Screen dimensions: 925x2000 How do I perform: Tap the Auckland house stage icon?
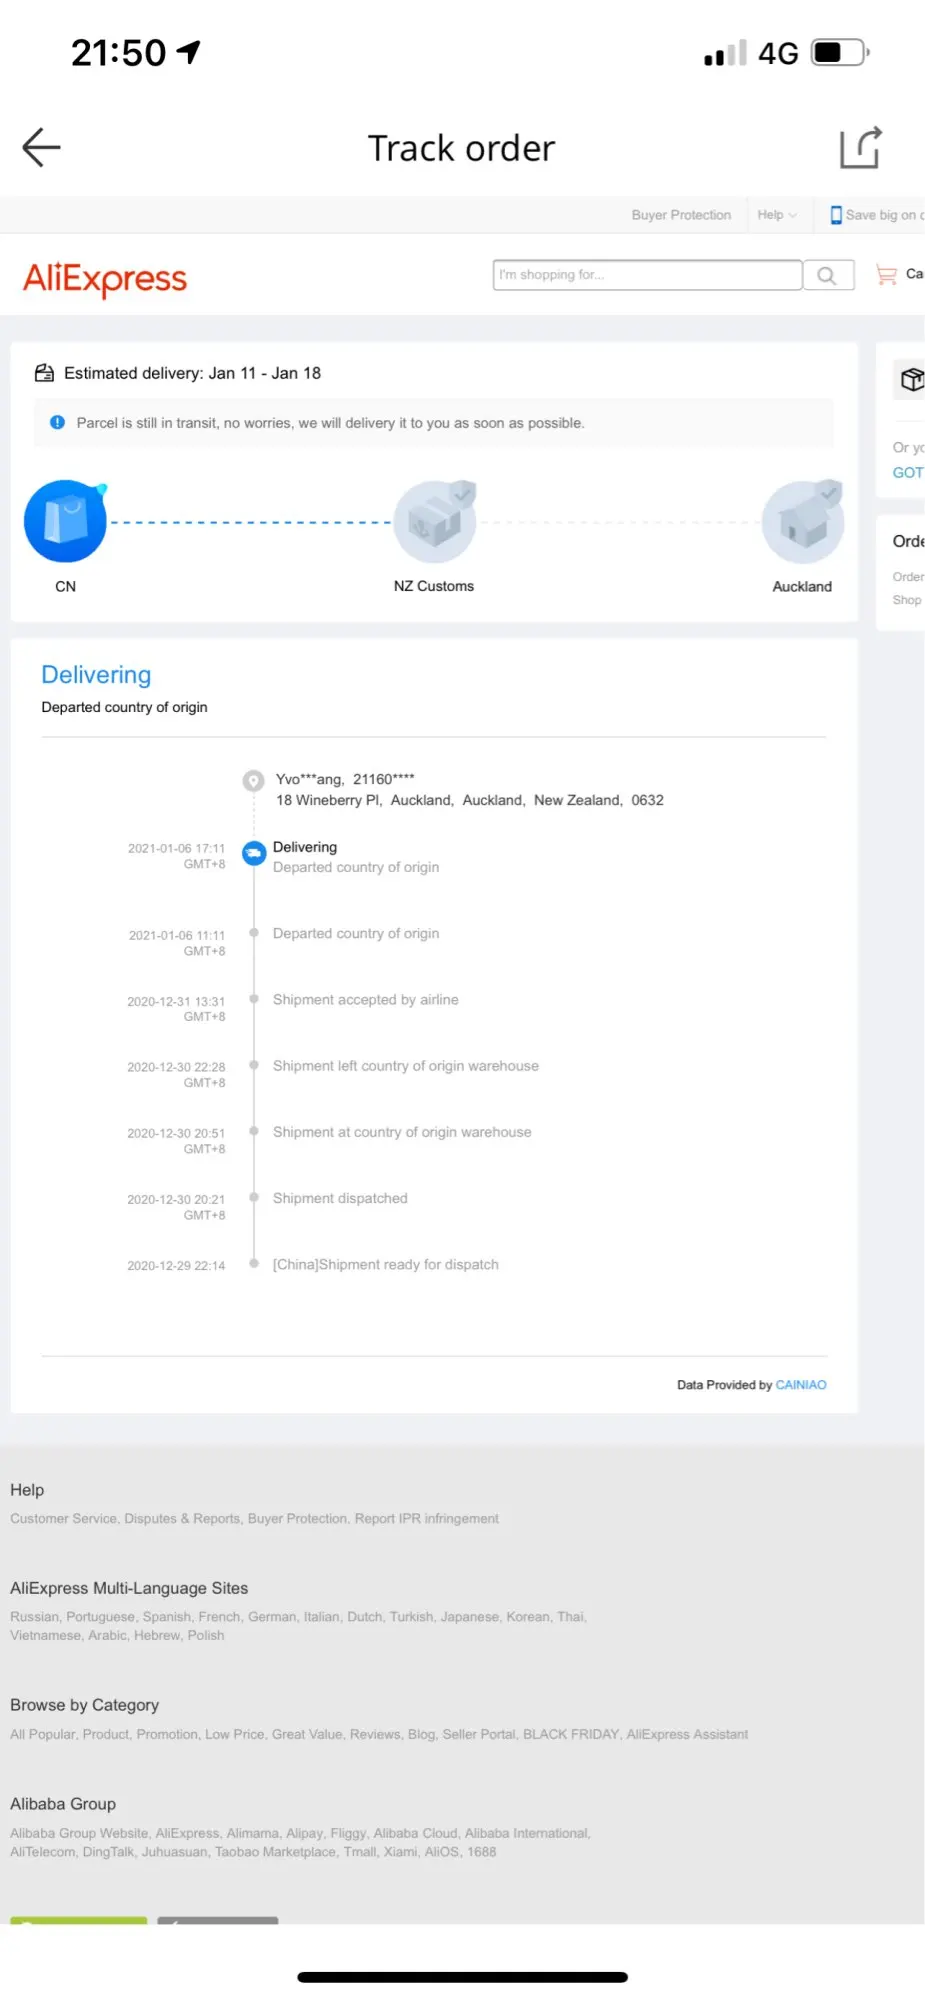pyautogui.click(x=803, y=521)
